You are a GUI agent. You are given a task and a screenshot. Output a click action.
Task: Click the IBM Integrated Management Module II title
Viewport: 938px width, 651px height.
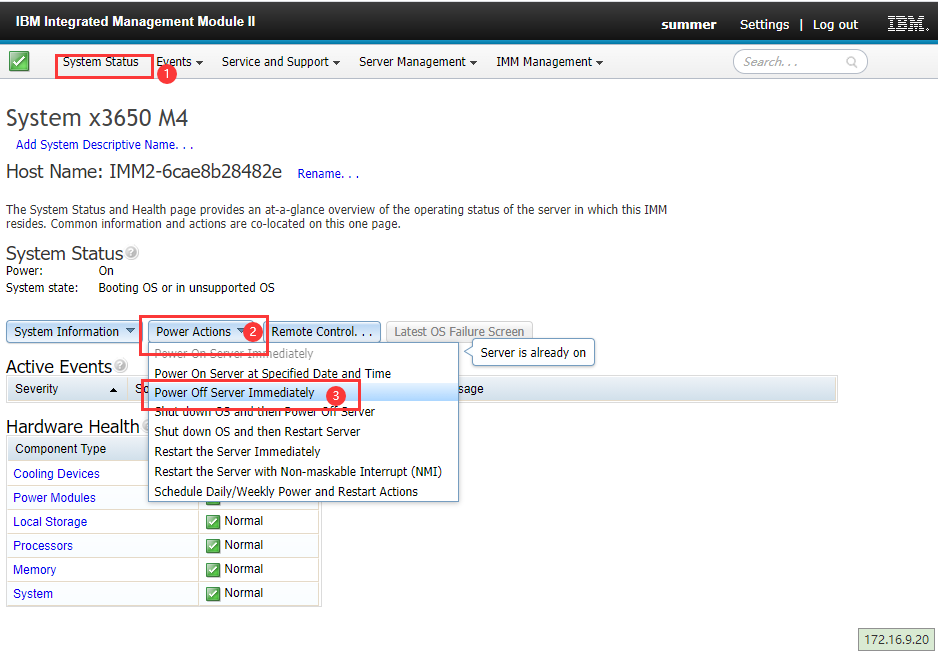(135, 22)
